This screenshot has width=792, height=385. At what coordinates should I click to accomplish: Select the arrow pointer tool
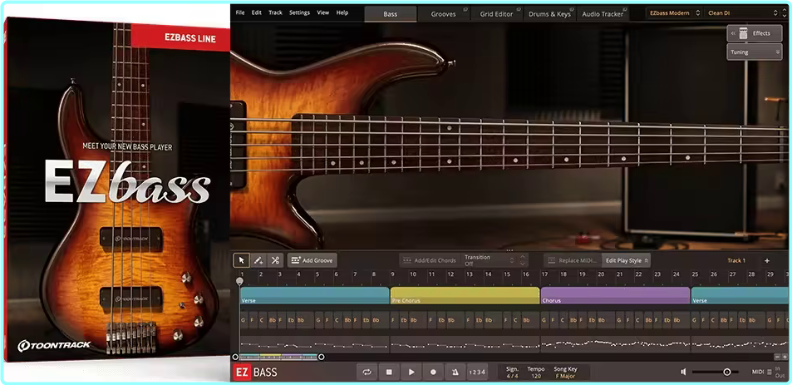point(241,260)
